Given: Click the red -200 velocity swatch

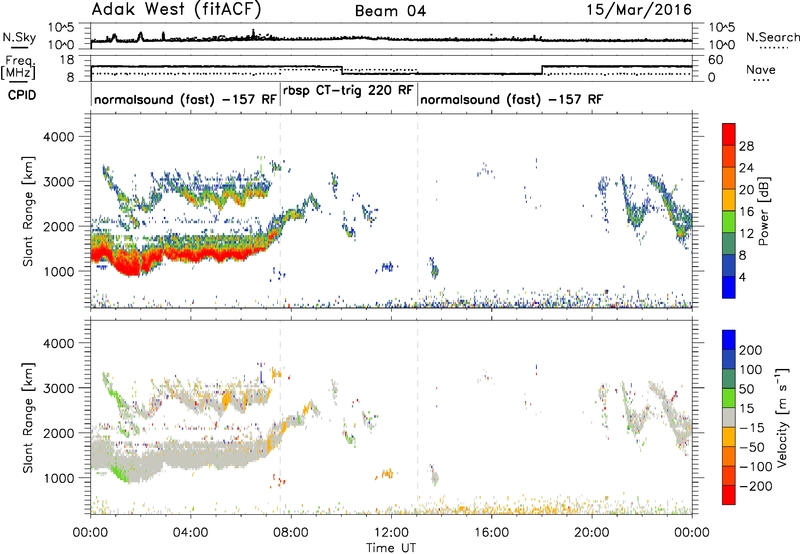Looking at the screenshot, I should coord(729,495).
